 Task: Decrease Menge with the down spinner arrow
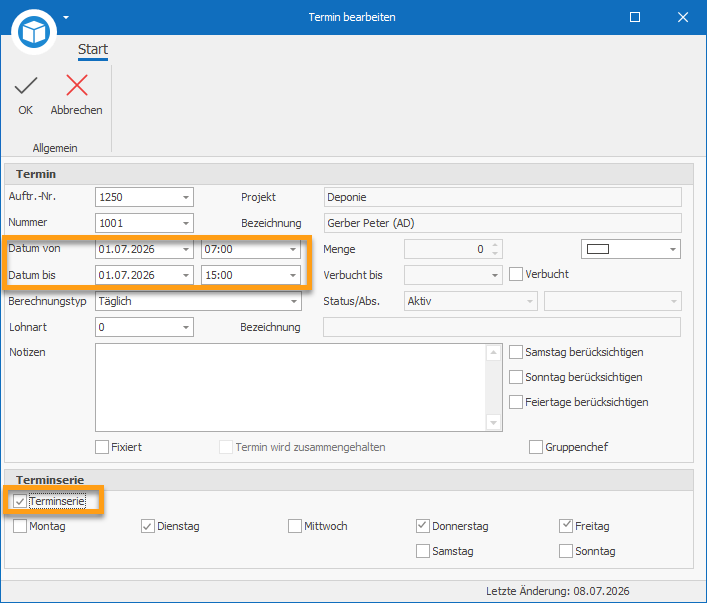click(x=495, y=253)
